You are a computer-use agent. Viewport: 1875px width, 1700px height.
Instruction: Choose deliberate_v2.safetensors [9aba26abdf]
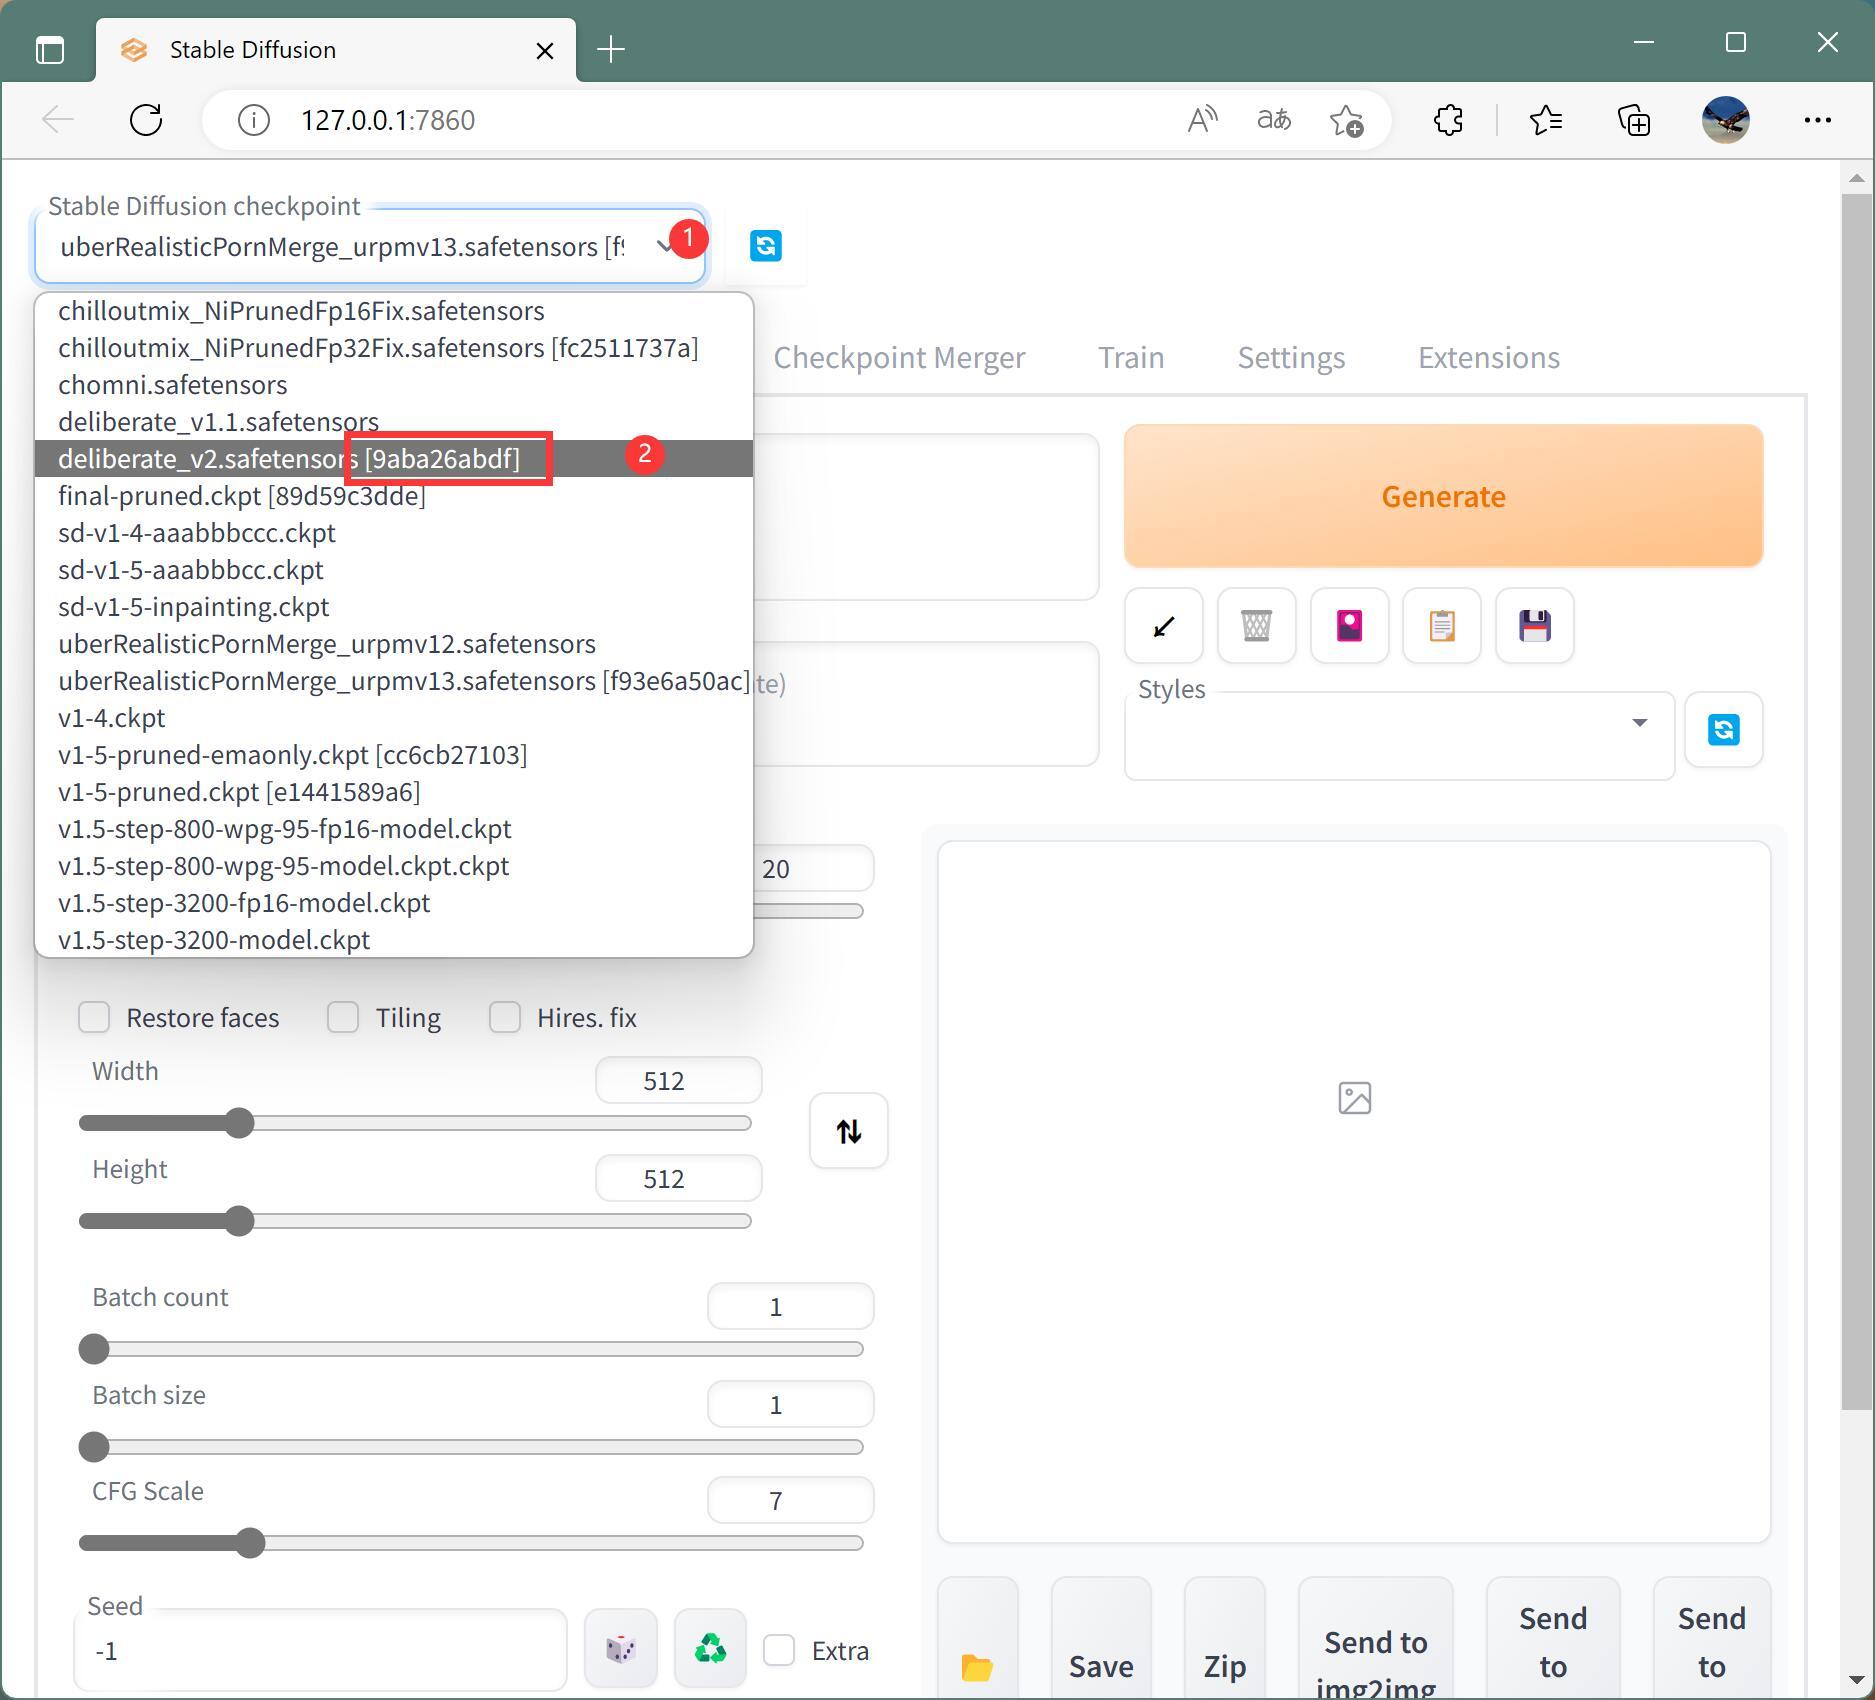click(394, 459)
